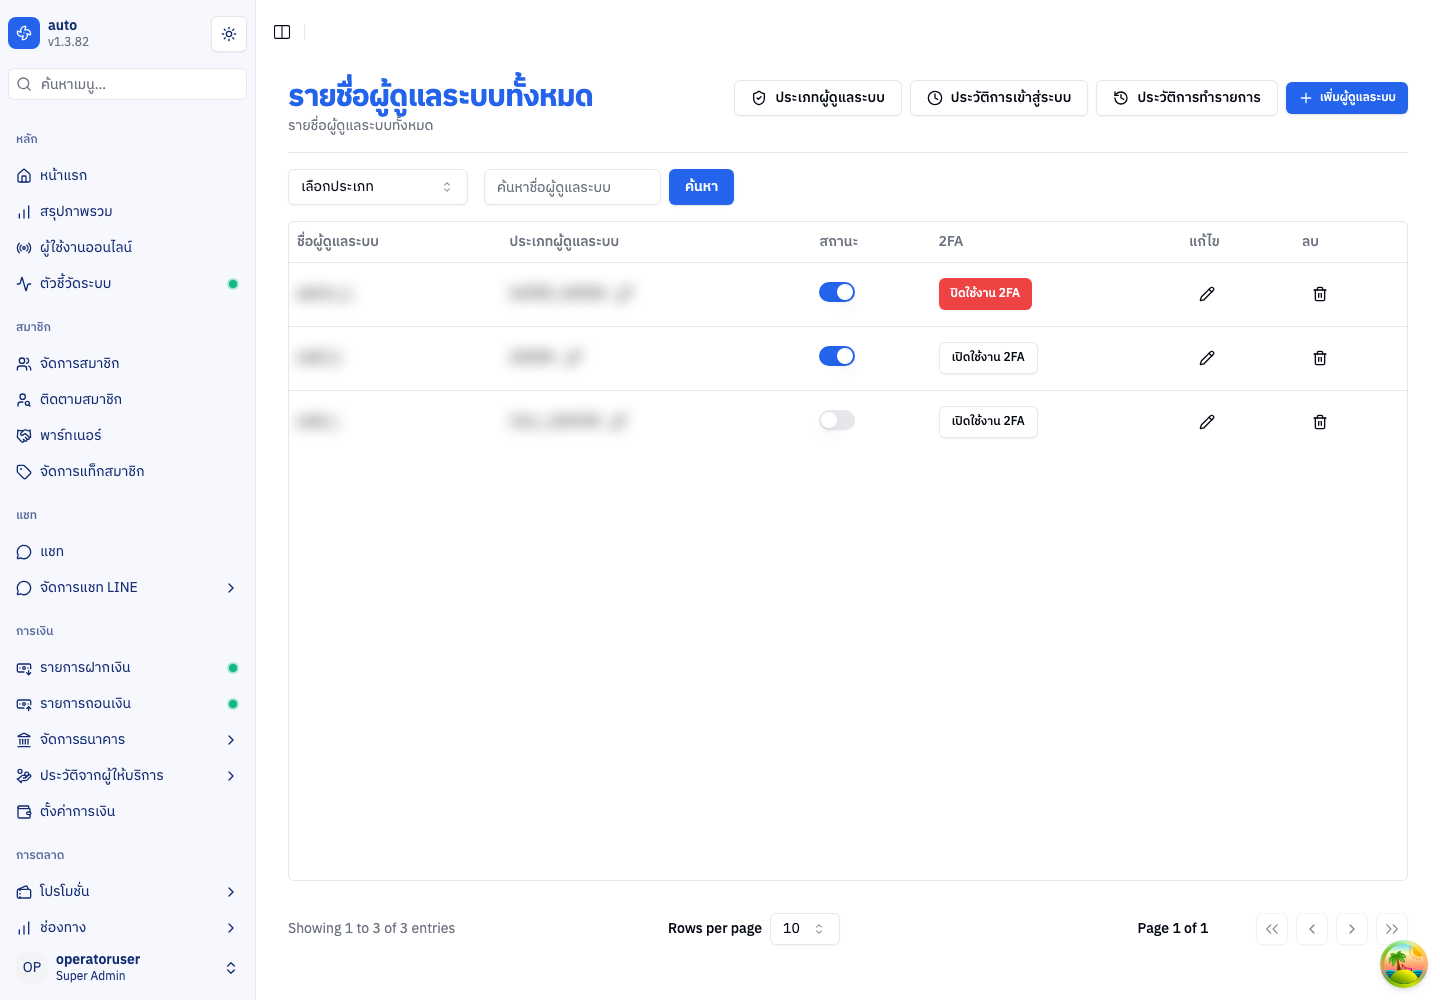Click the ประวัติการเข้าสู่ระบบ login history button

tap(999, 98)
